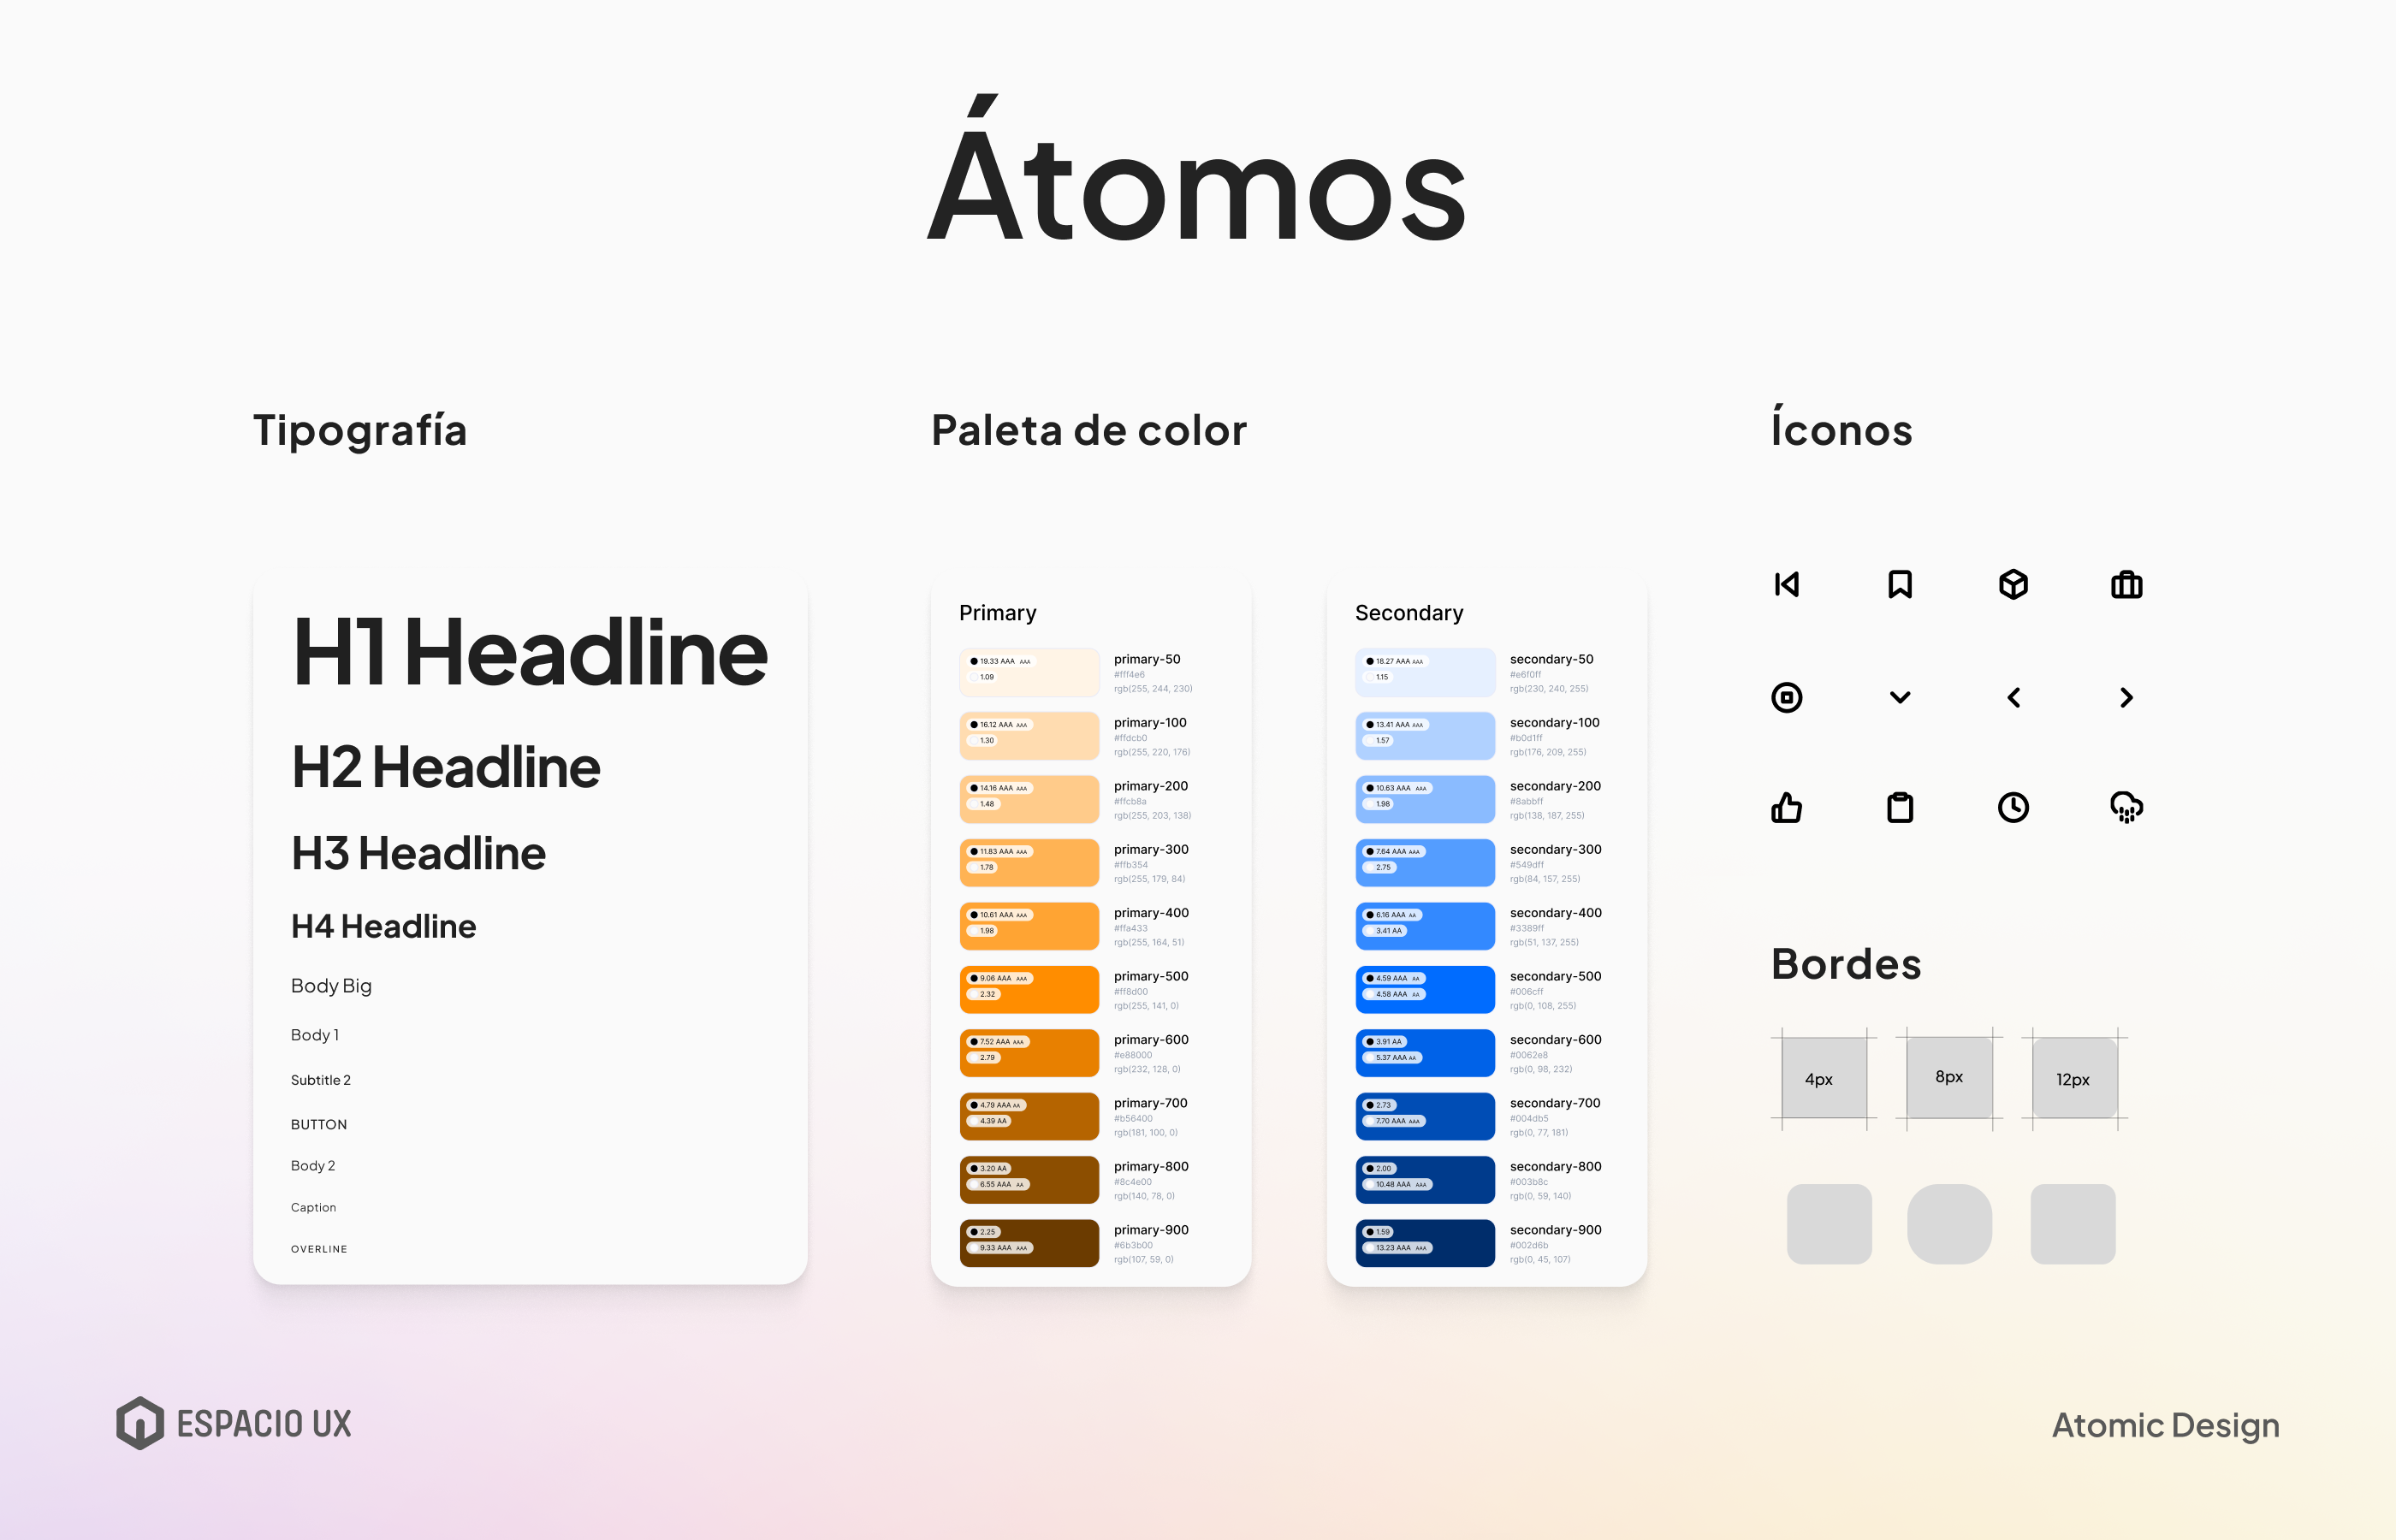Click the briefcase icon

[2126, 584]
